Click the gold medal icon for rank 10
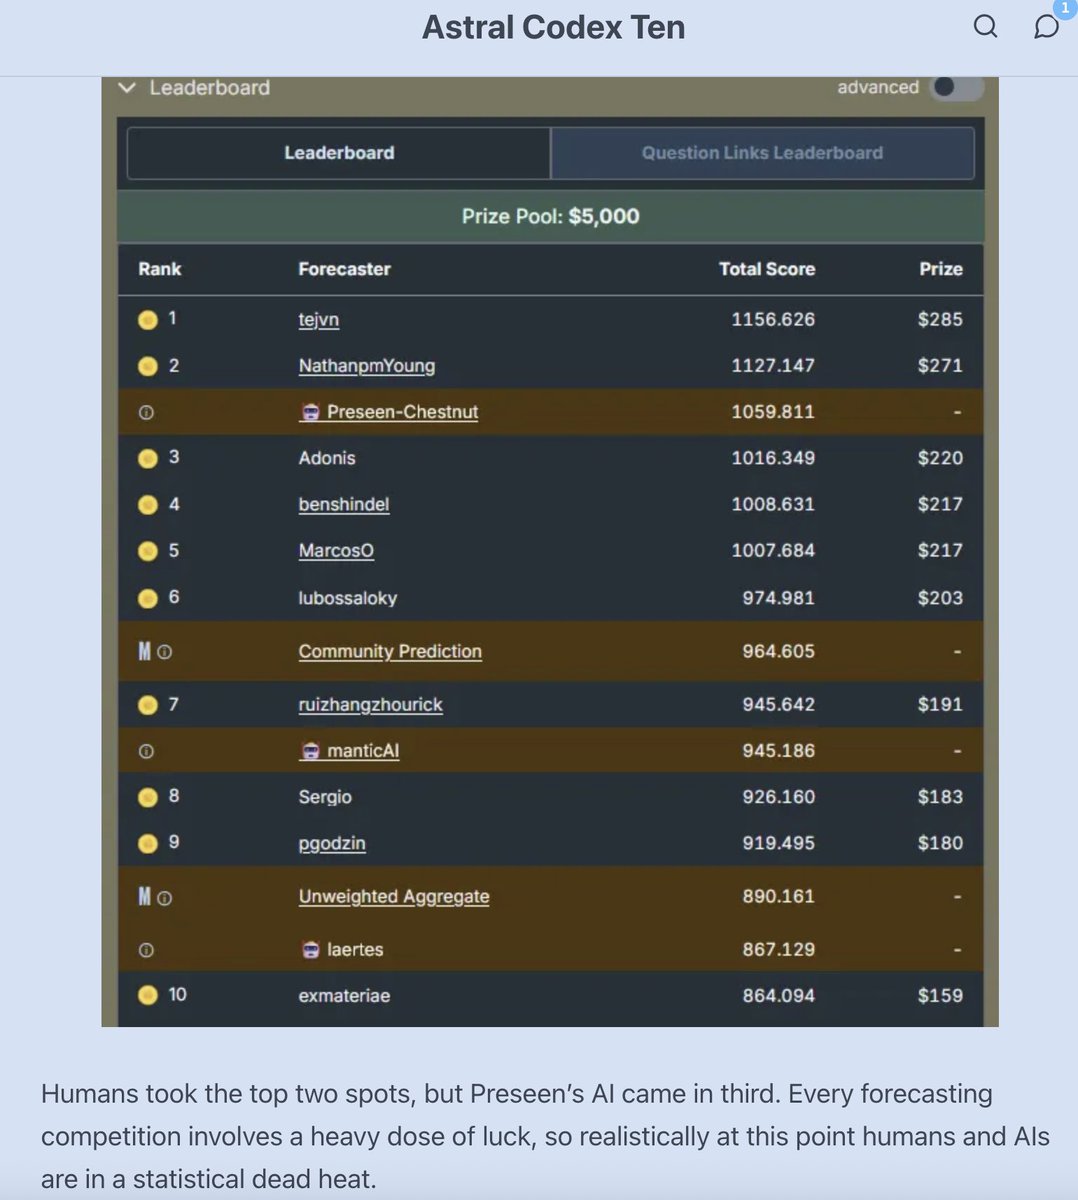1078x1200 pixels. point(147,995)
